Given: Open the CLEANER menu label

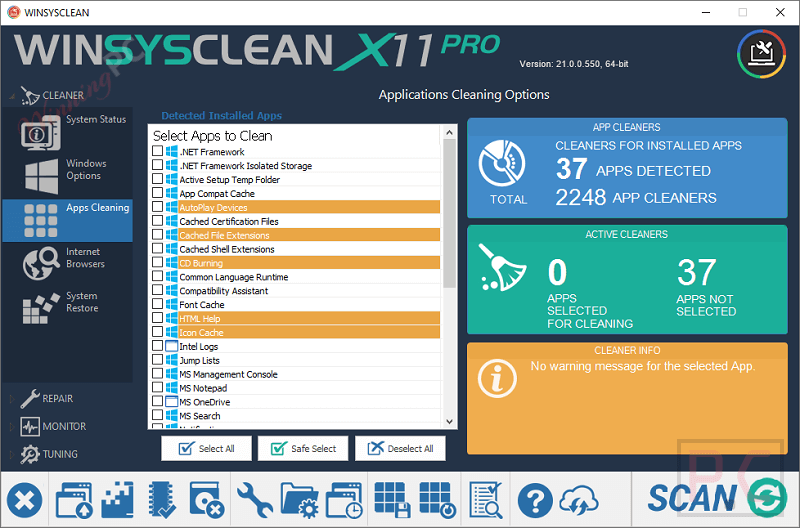Looking at the screenshot, I should coord(63,95).
